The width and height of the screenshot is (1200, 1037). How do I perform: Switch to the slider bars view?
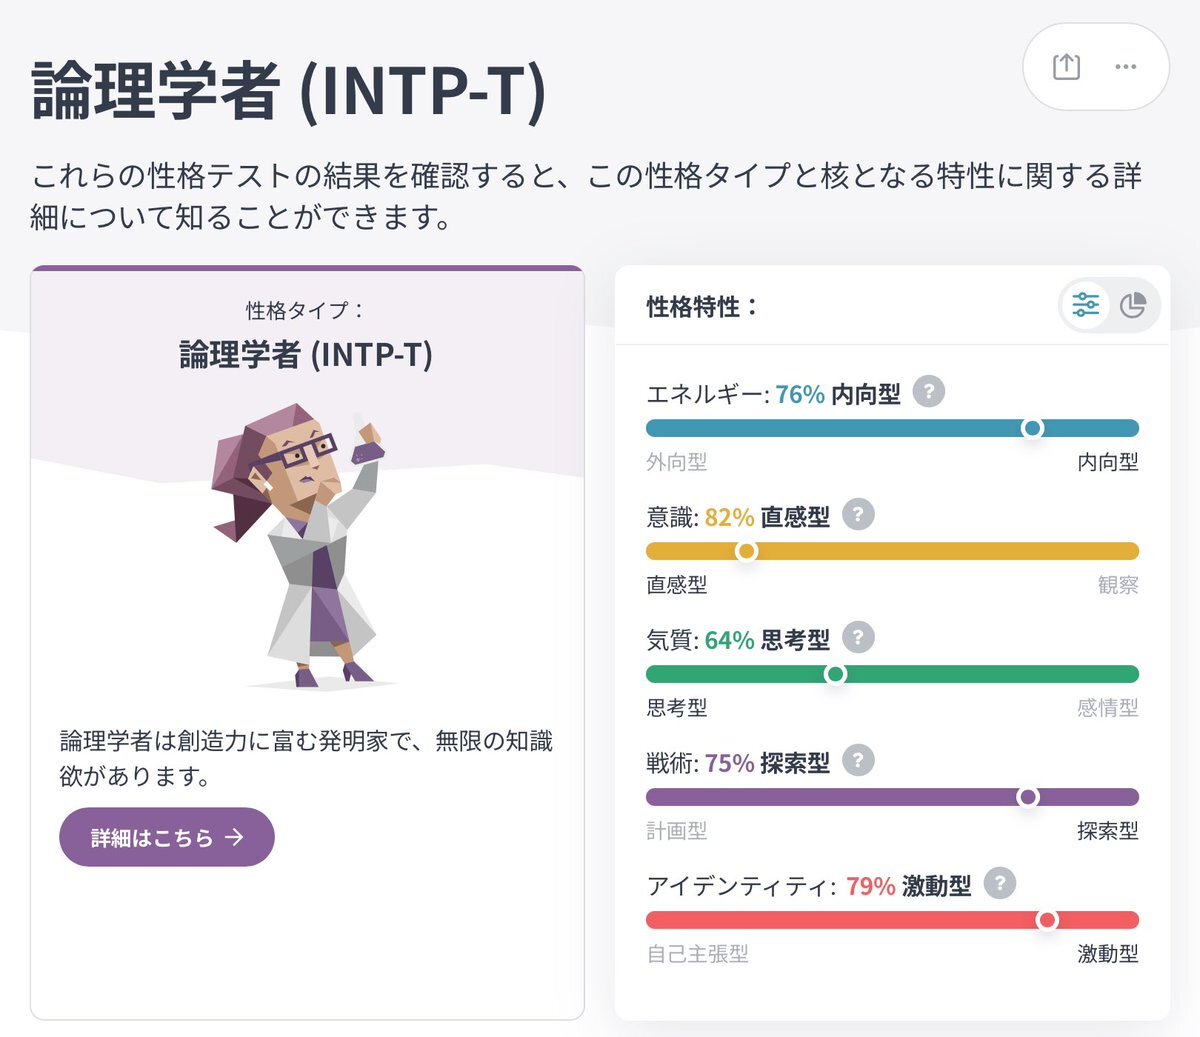[x=1086, y=305]
